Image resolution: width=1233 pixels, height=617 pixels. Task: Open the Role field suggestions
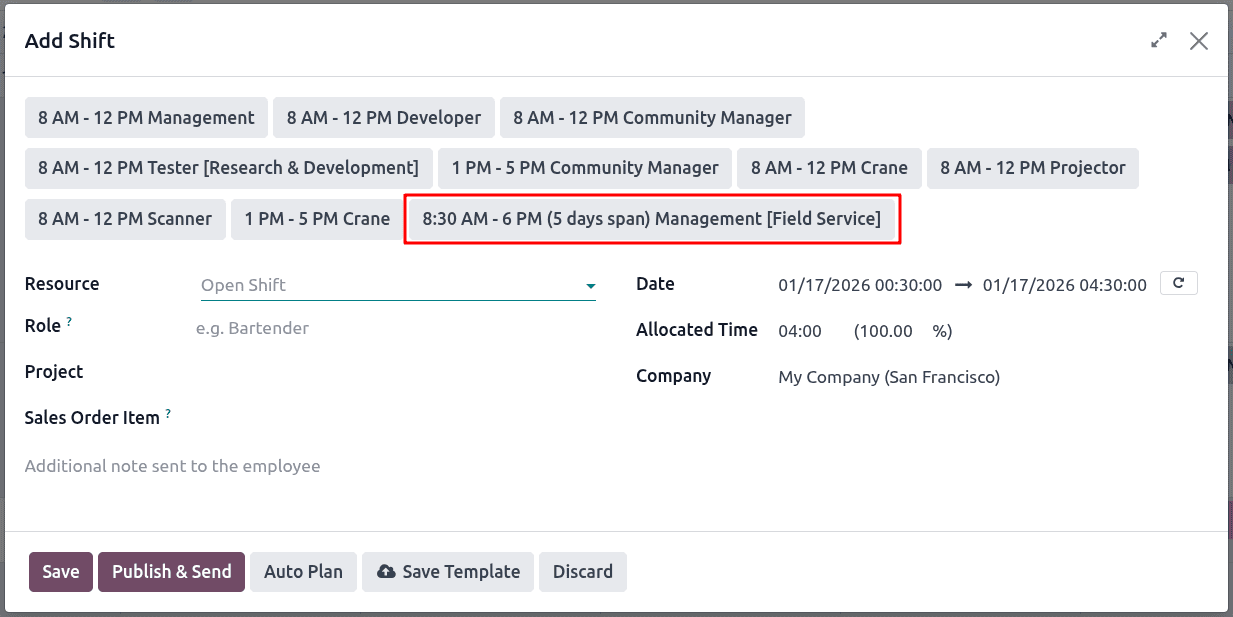pos(300,328)
